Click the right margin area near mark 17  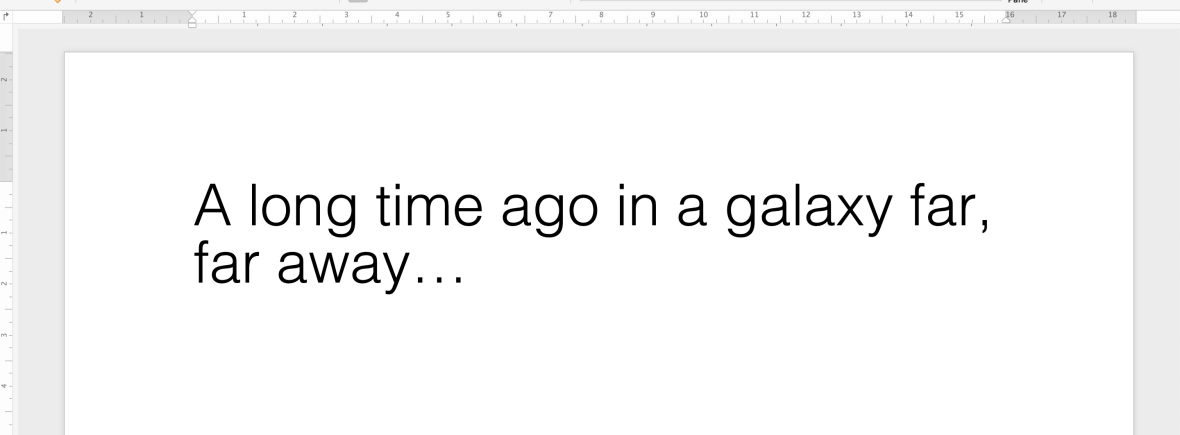coord(1061,16)
